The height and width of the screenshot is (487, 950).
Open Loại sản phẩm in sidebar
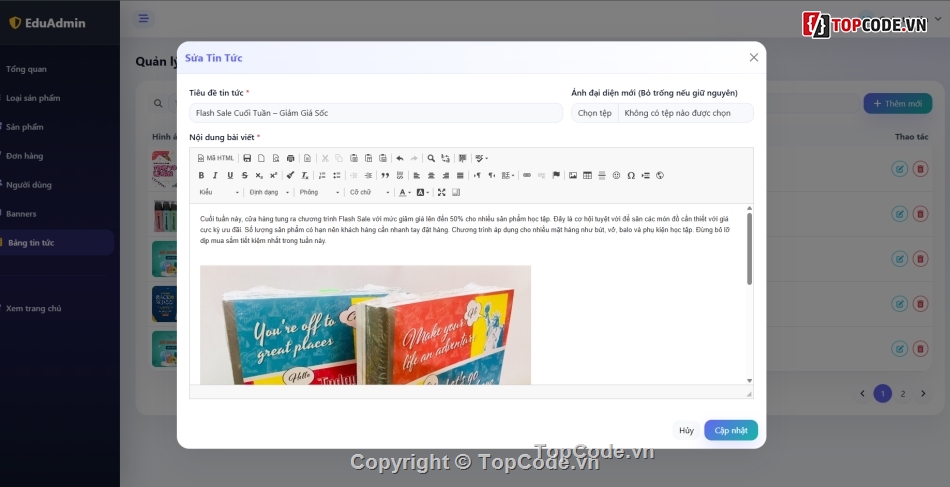point(33,98)
